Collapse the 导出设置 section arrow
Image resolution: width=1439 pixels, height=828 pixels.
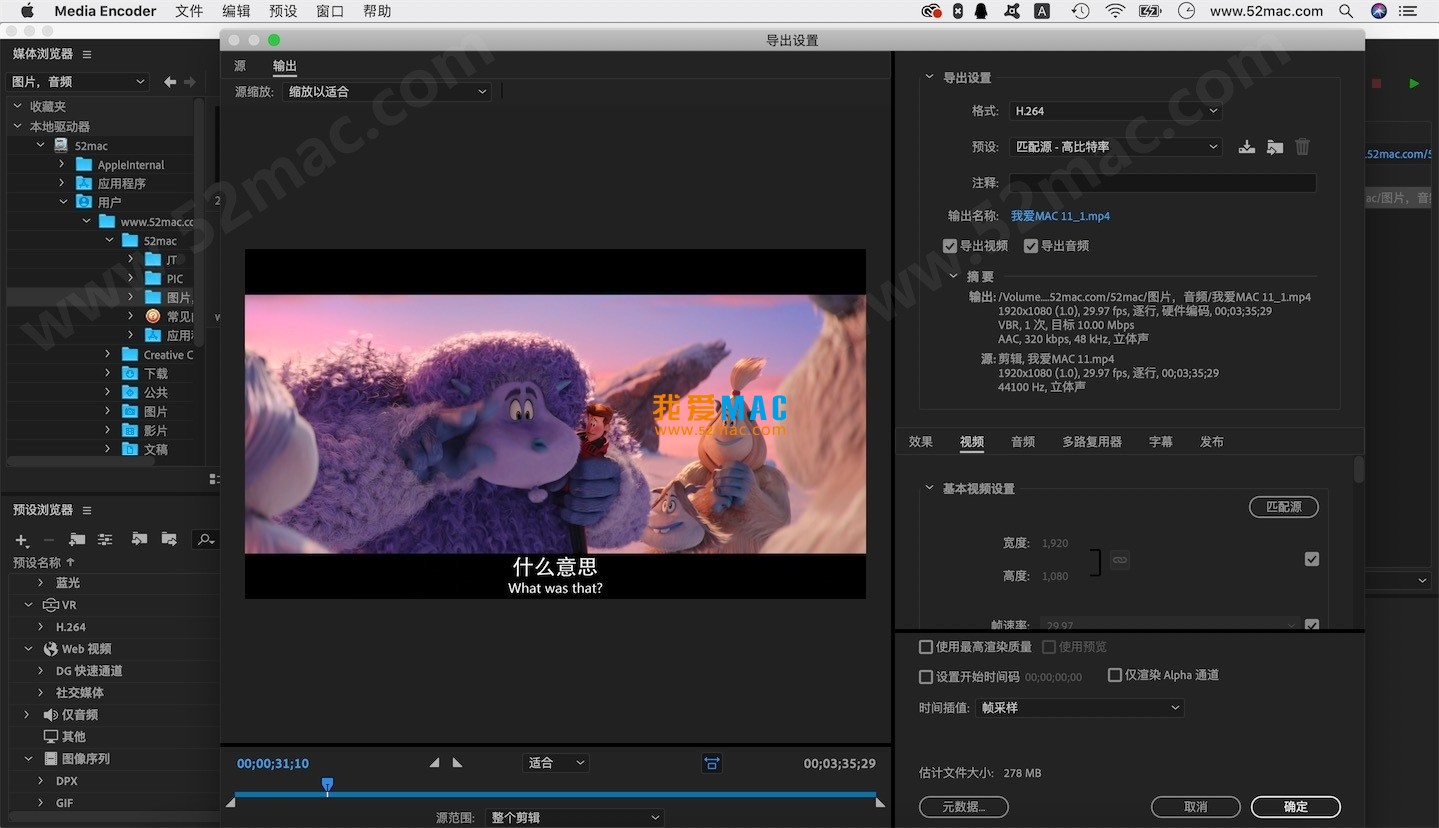click(x=929, y=77)
